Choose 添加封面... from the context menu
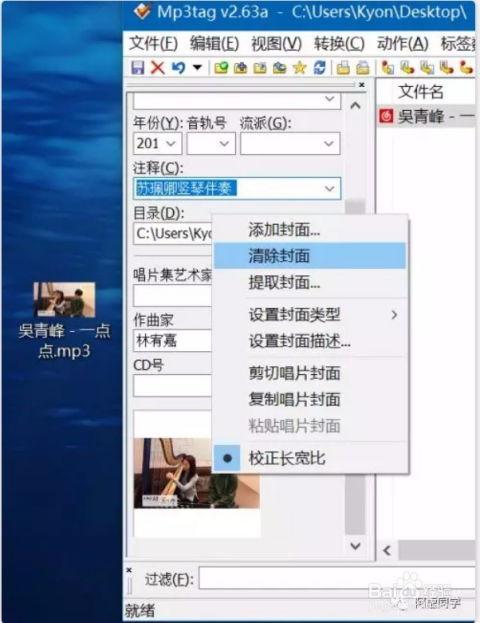This screenshot has height=623, width=480. 310,230
